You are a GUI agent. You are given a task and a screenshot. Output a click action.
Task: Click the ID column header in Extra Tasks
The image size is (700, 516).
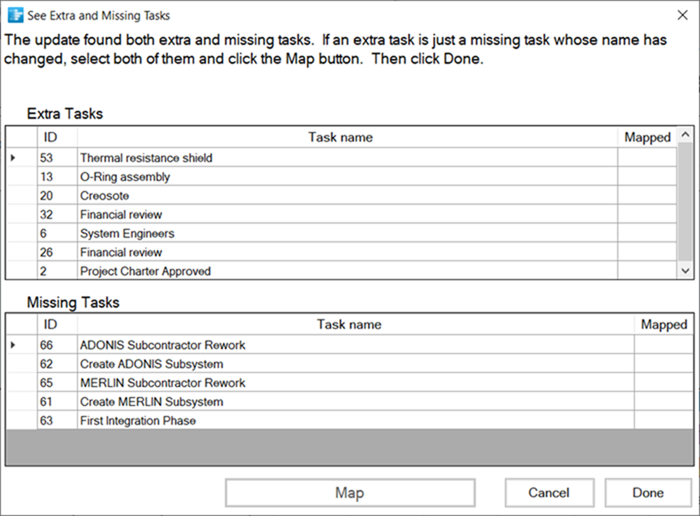57,137
